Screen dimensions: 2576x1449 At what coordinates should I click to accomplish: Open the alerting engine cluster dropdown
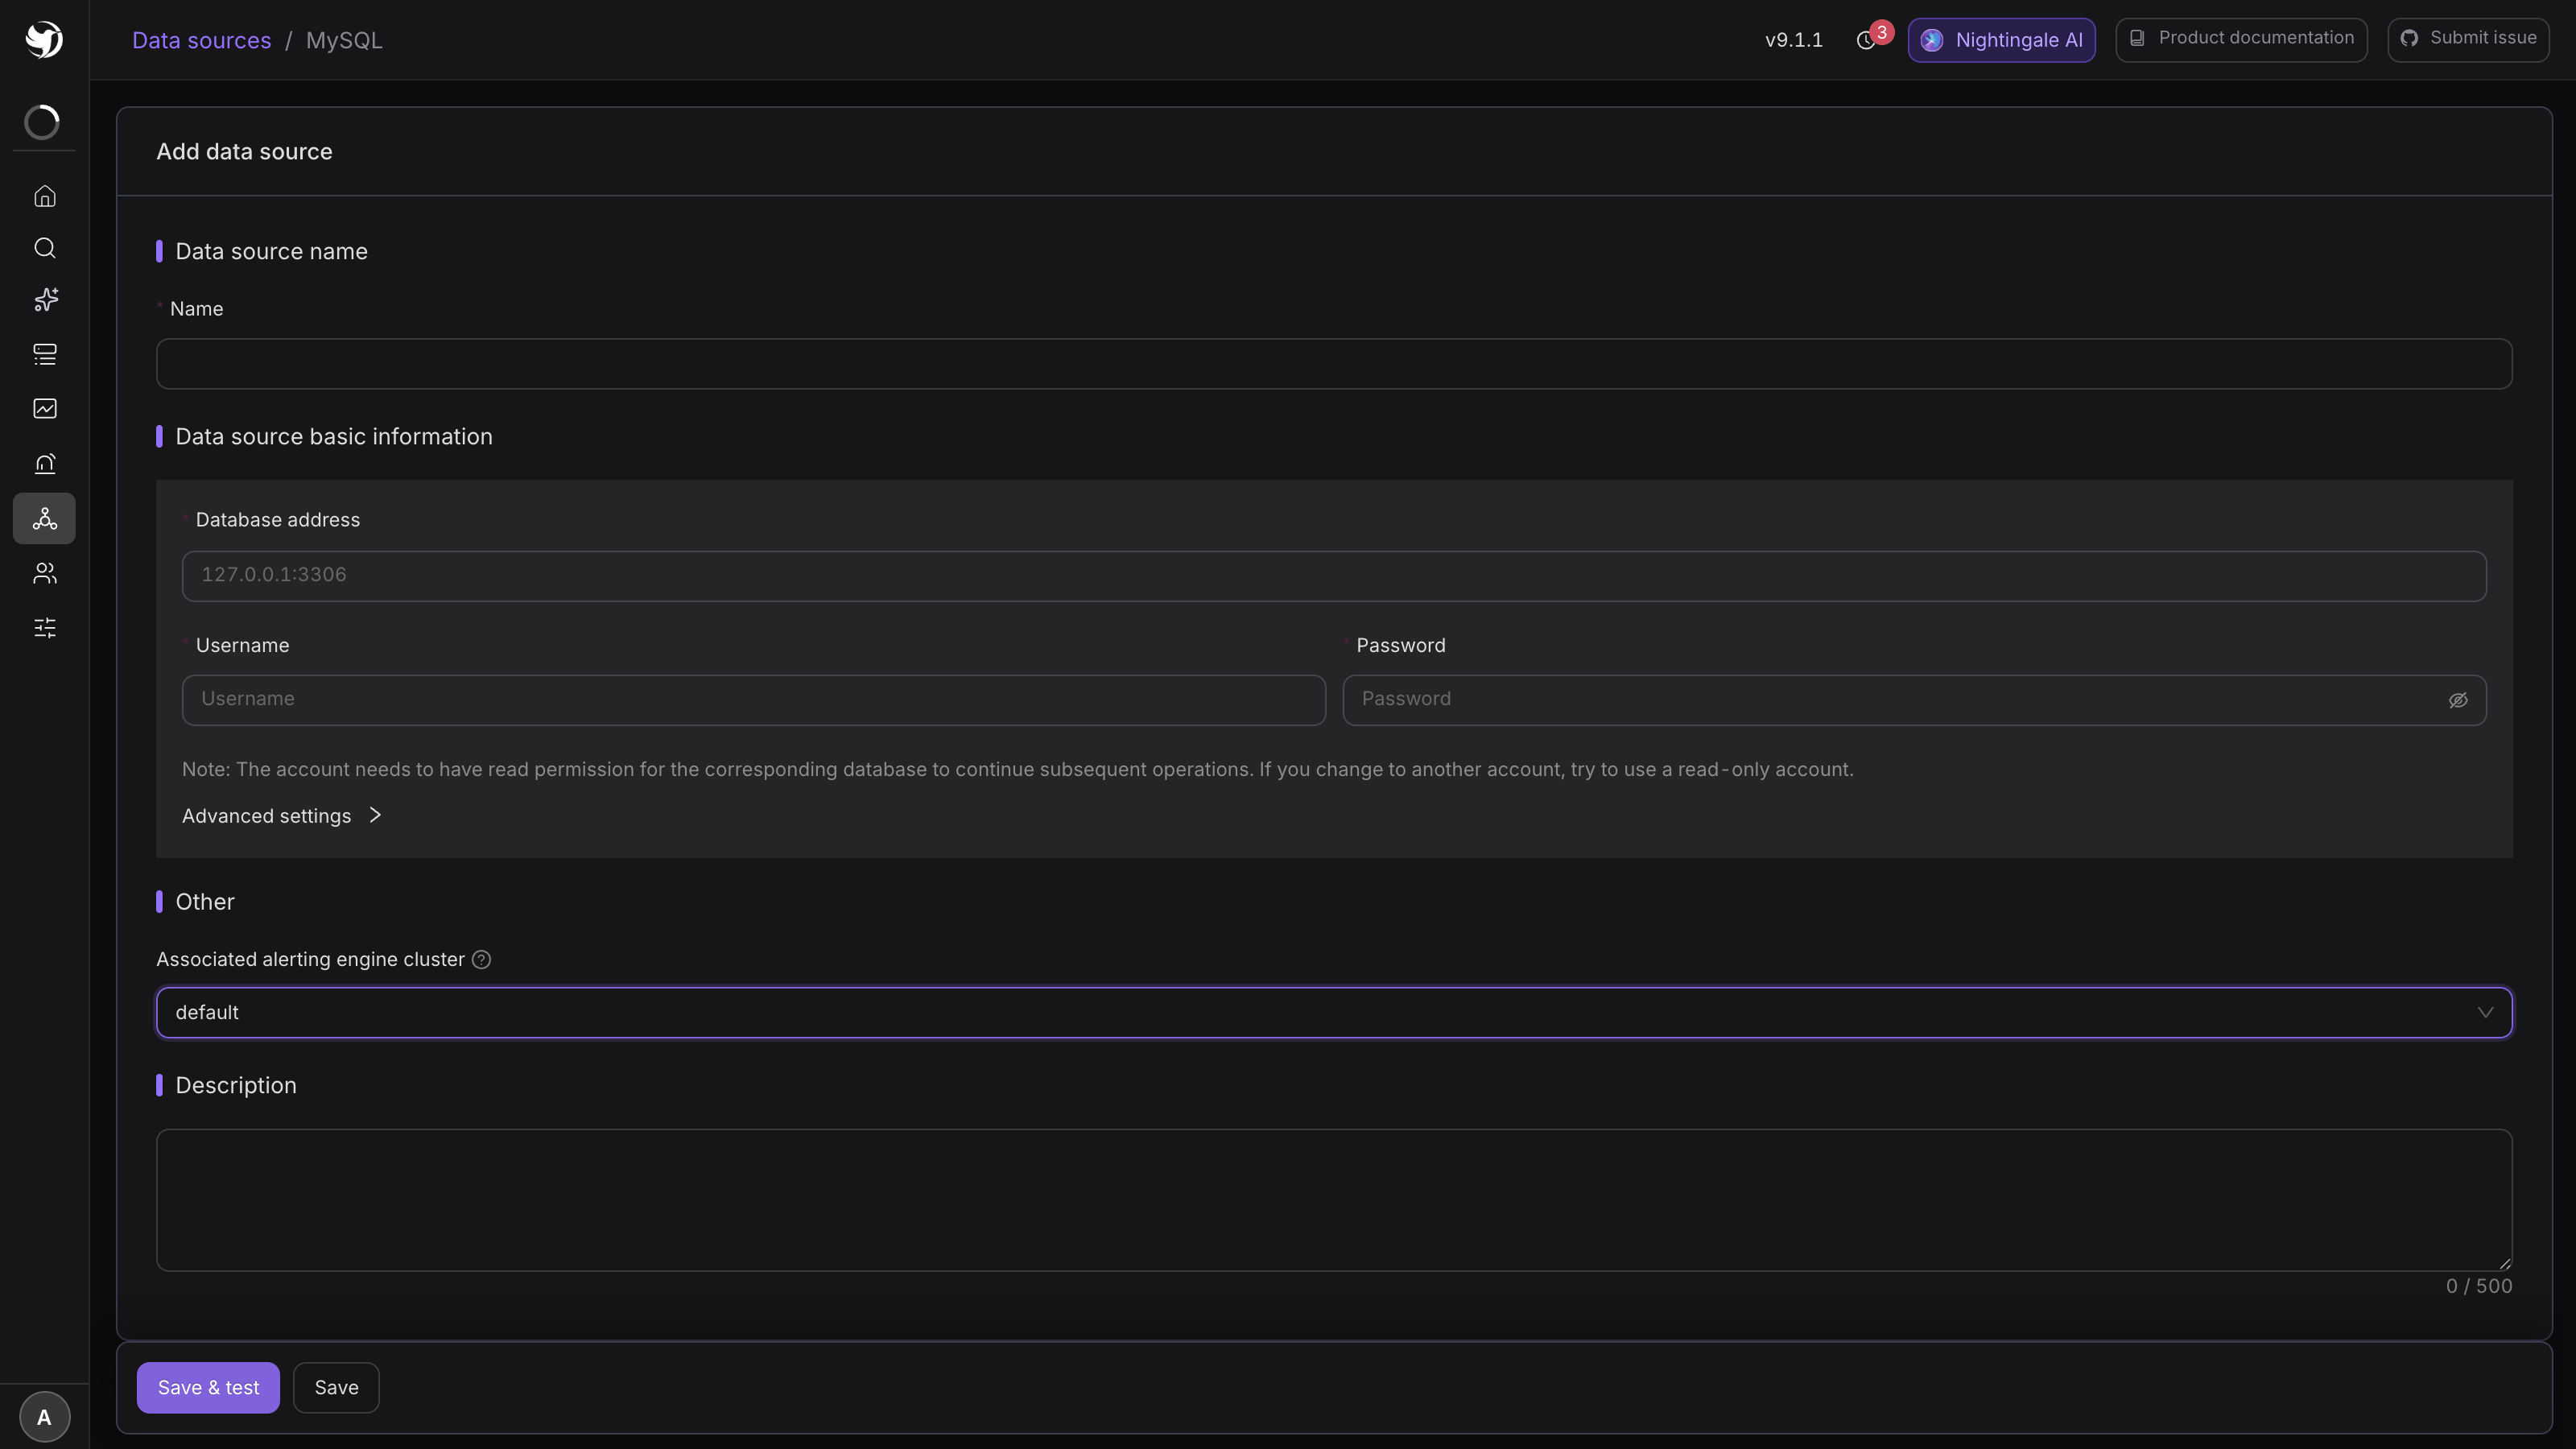point(1334,1013)
